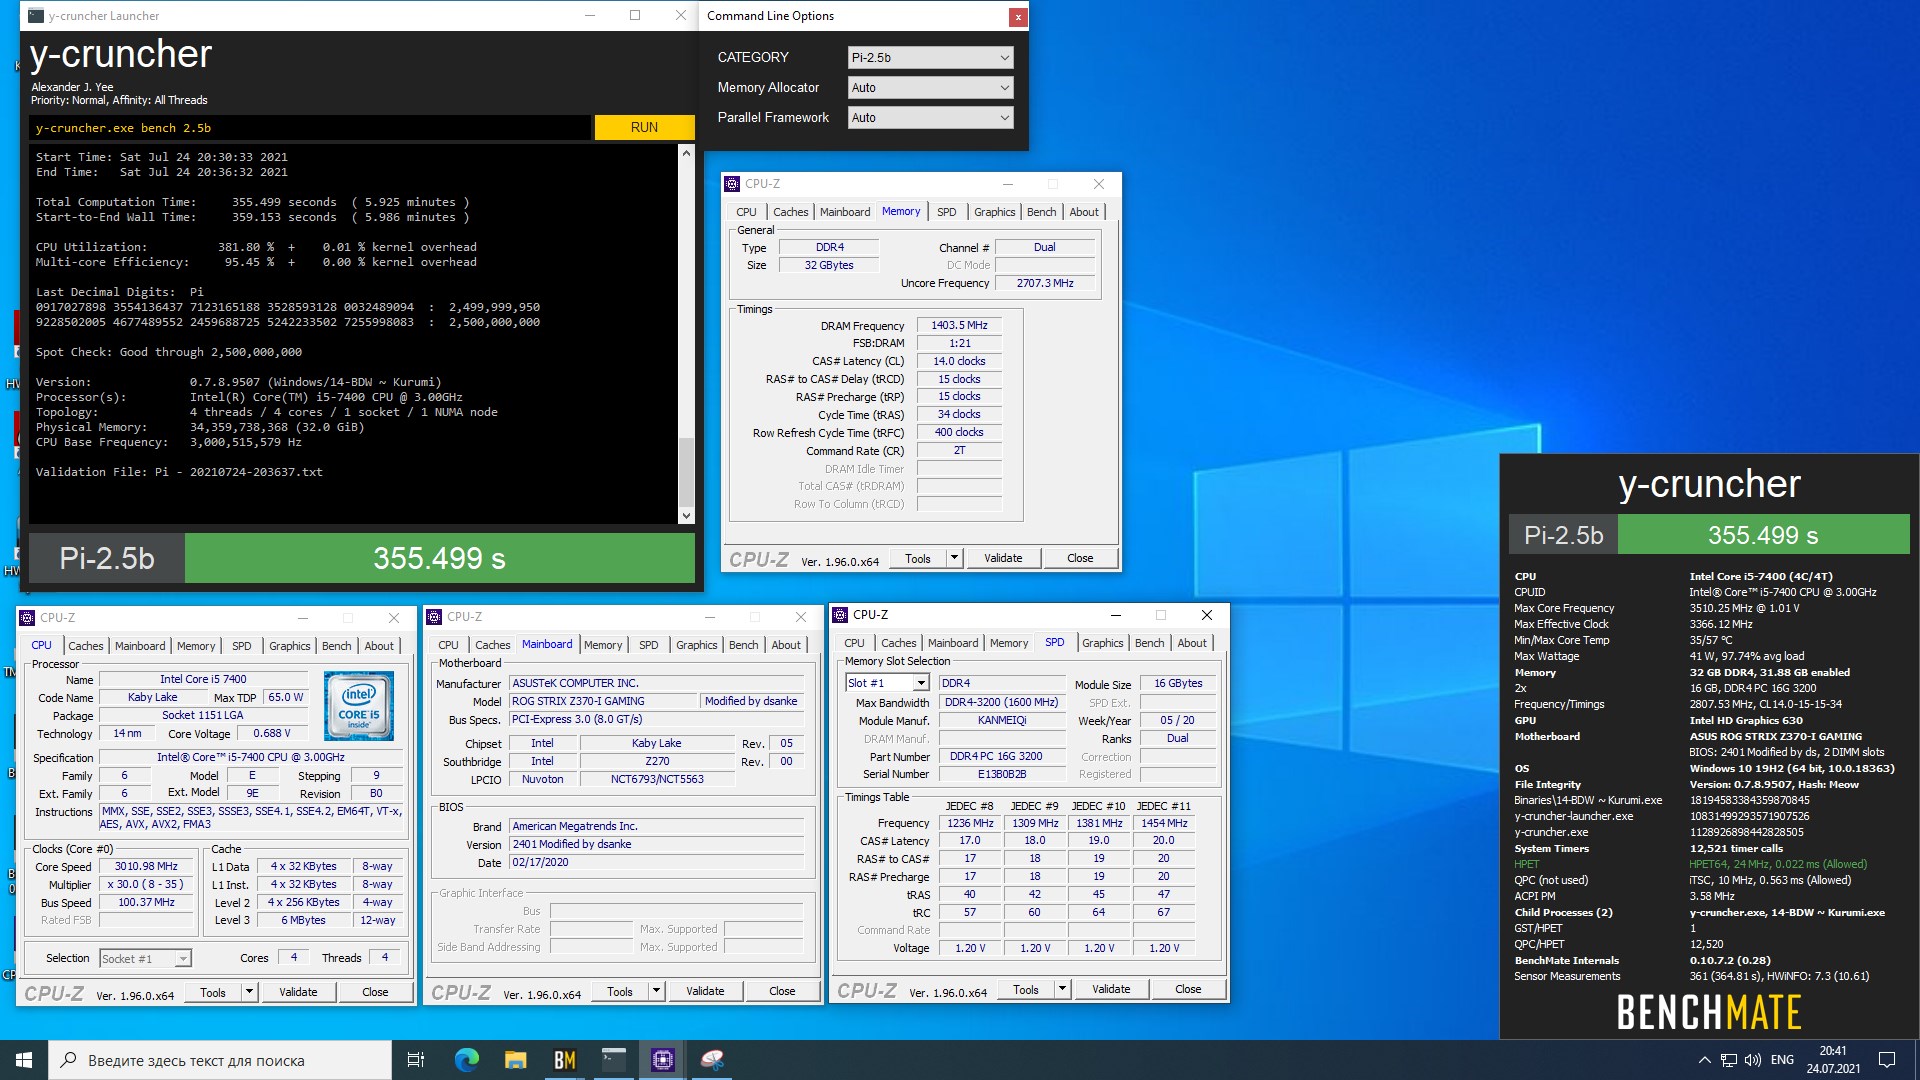Open Graphics tab in Mainboard window

(696, 645)
